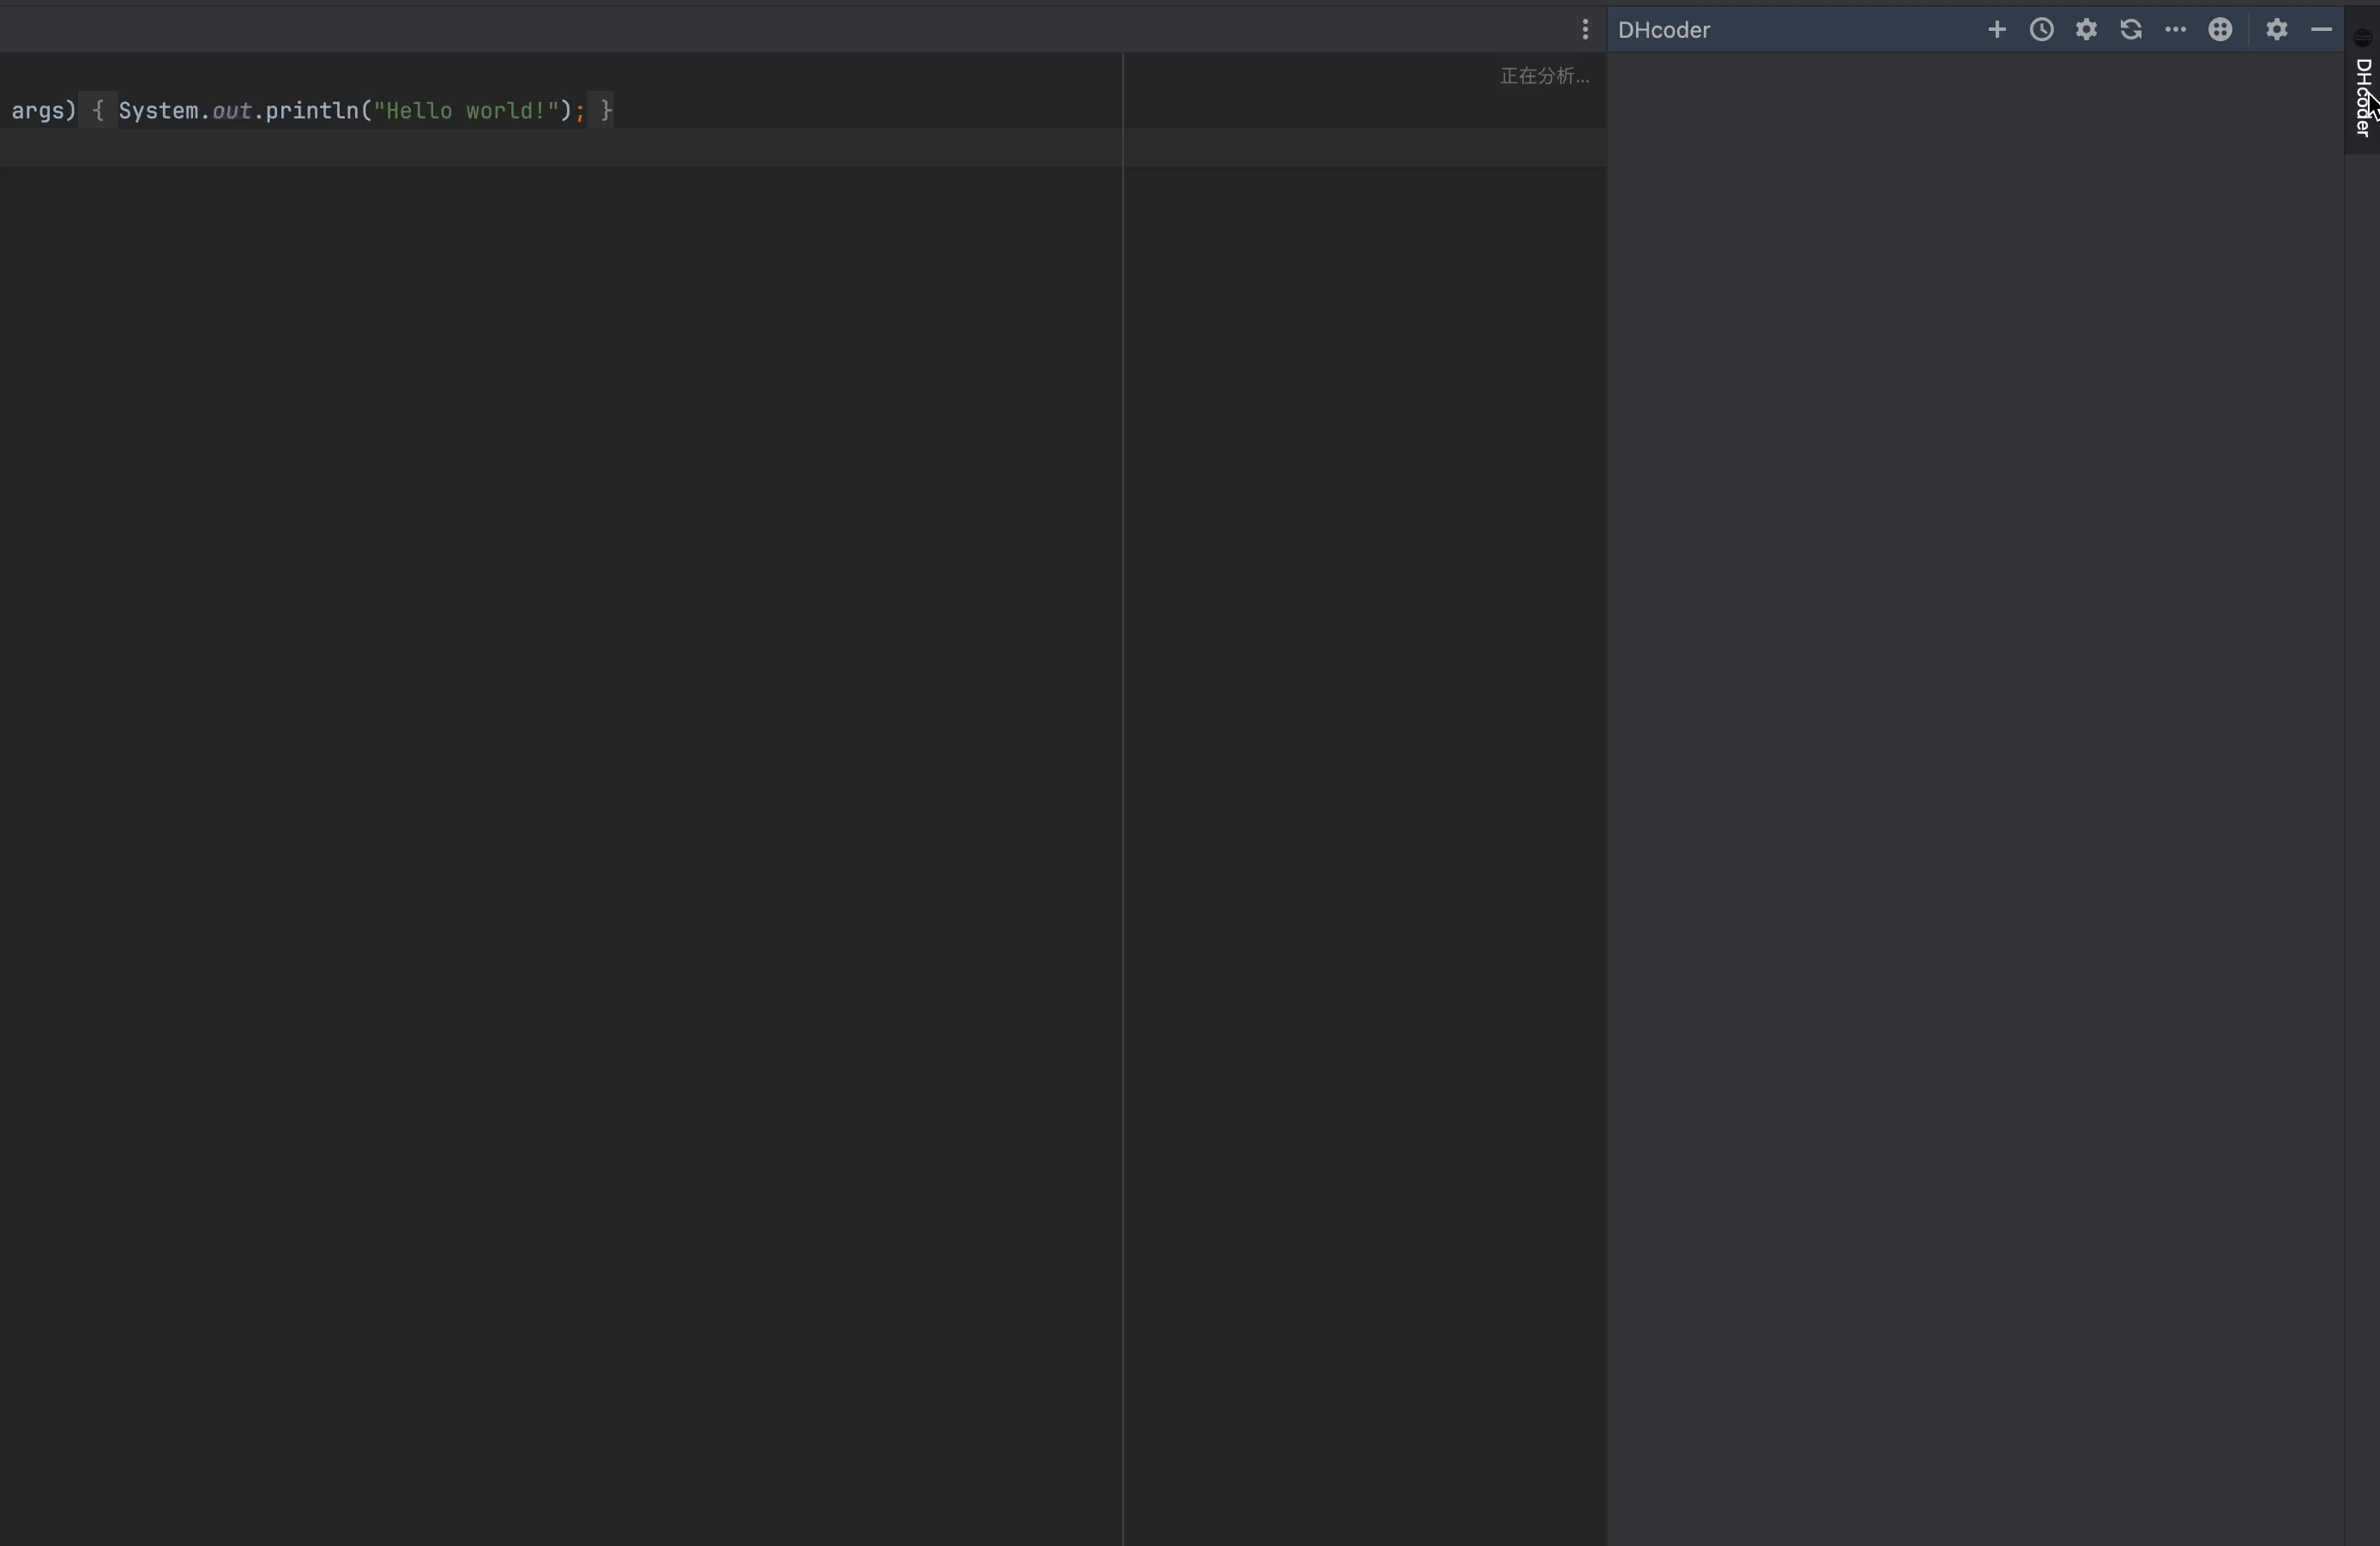
Task: Open tool window options gear beside hide dash
Action: tap(2277, 30)
